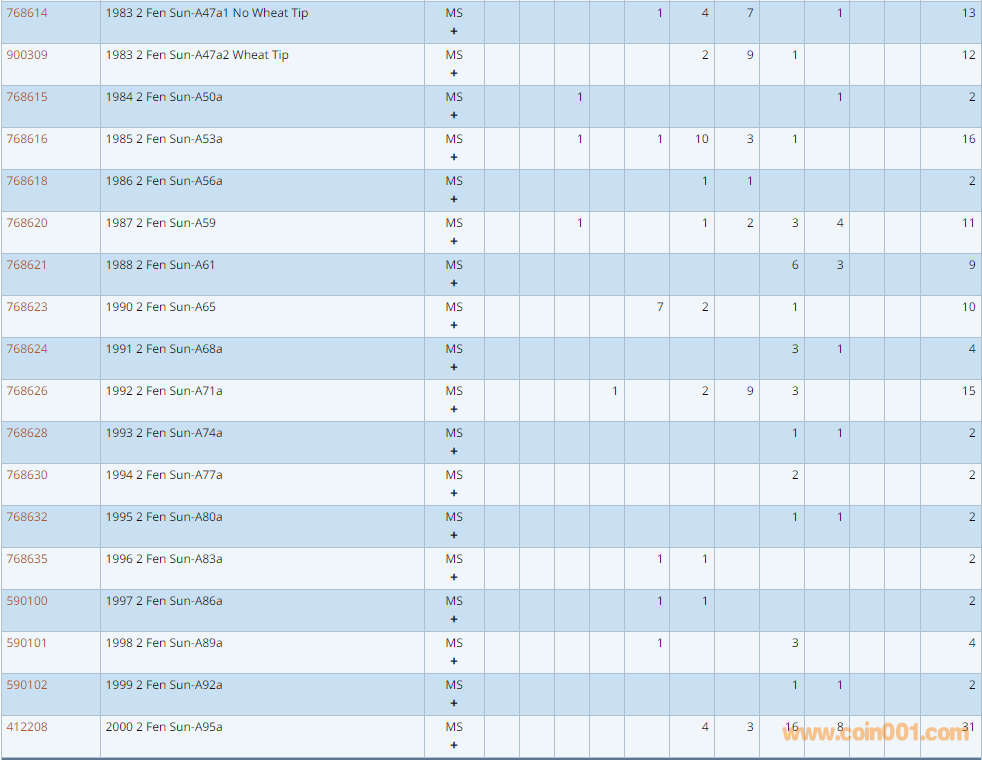Click the count 7 in the 1990 row

point(660,307)
